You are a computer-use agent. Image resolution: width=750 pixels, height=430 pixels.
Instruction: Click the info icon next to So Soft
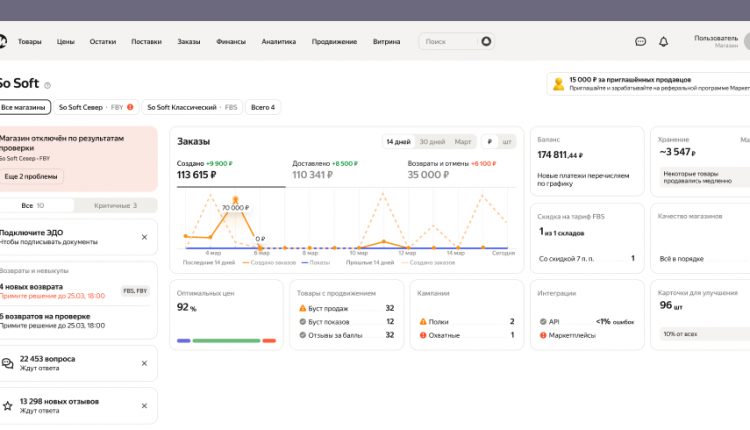(x=47, y=85)
